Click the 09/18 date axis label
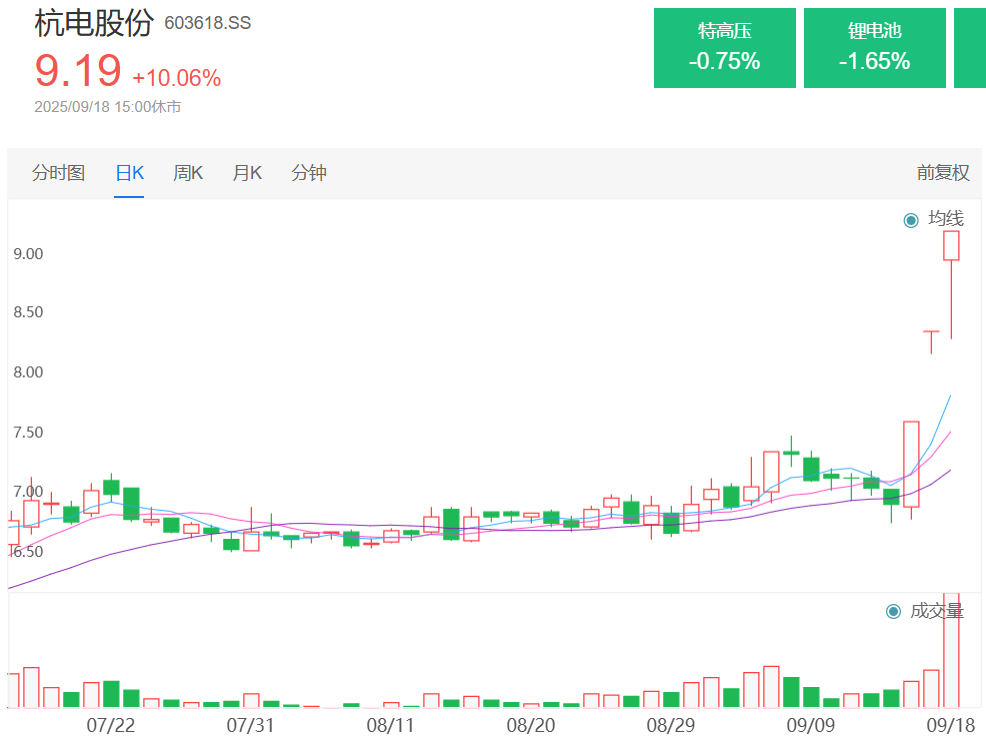Image resolution: width=986 pixels, height=742 pixels. [951, 725]
